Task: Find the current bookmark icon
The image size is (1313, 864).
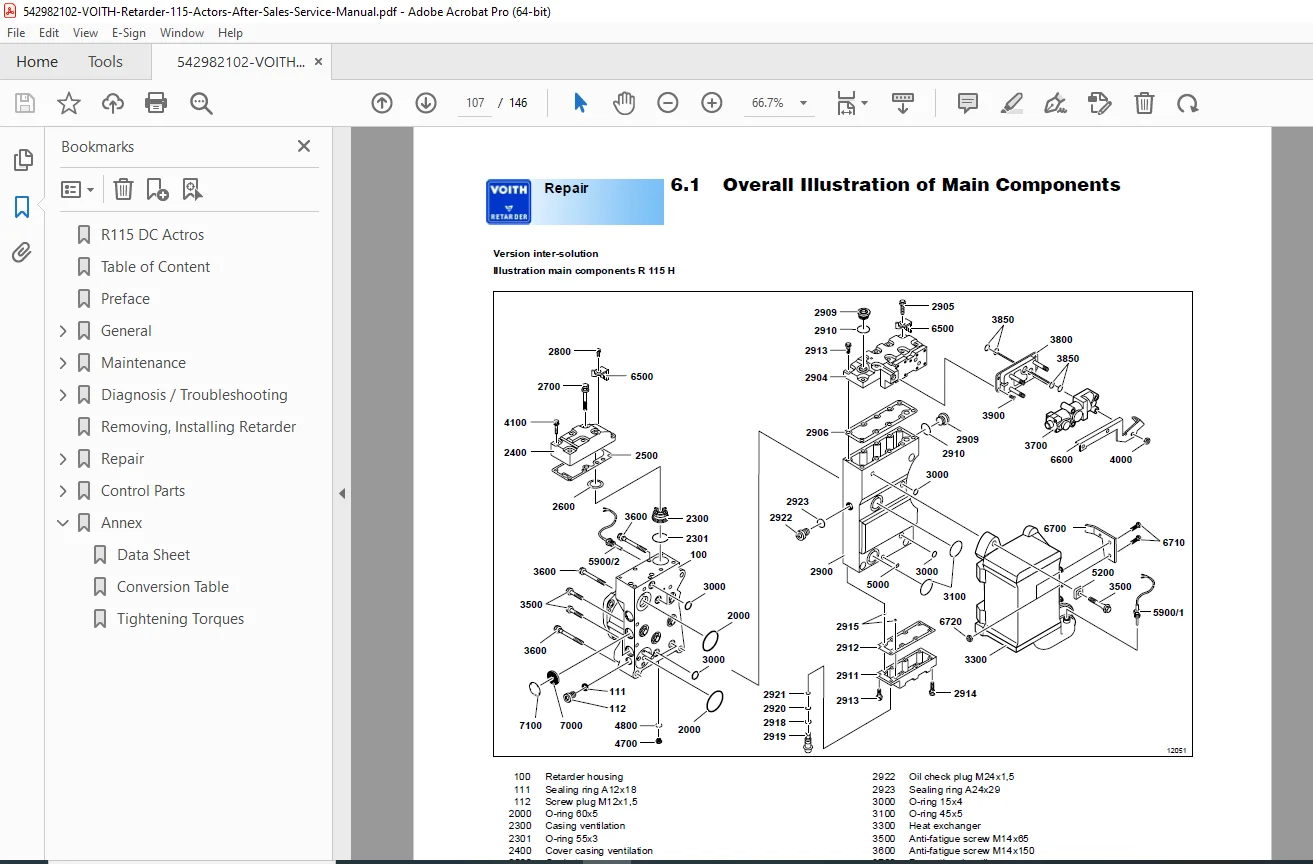Action: (192, 189)
